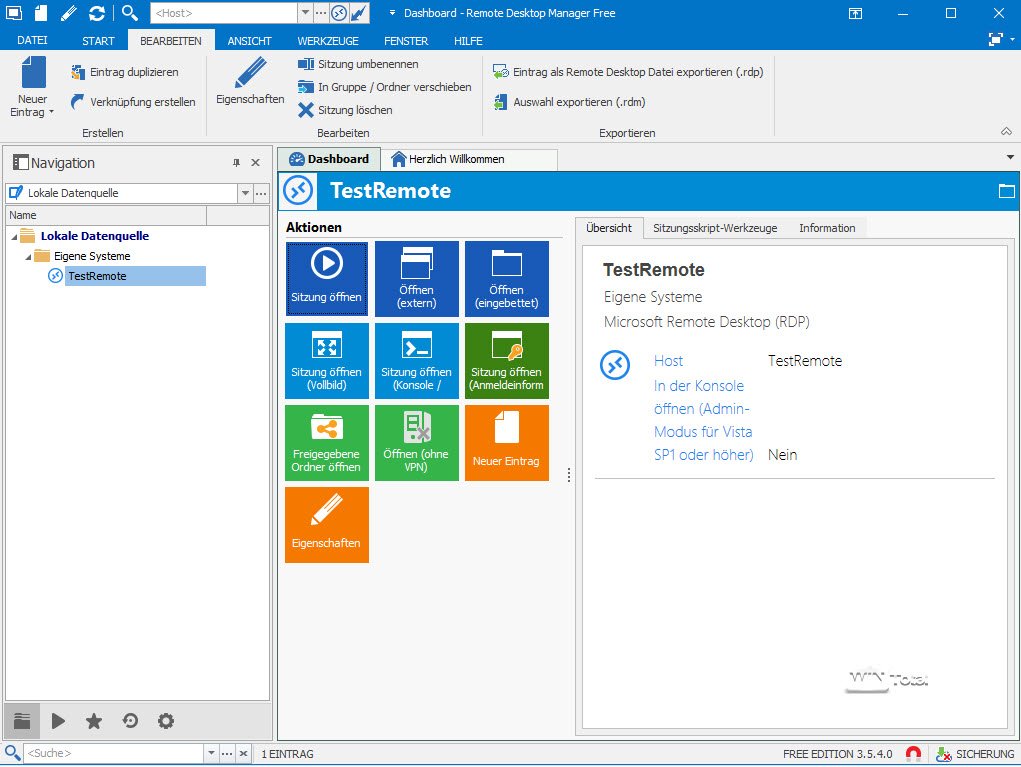Open the navigation settings gear view
This screenshot has width=1021, height=767.
(x=166, y=720)
